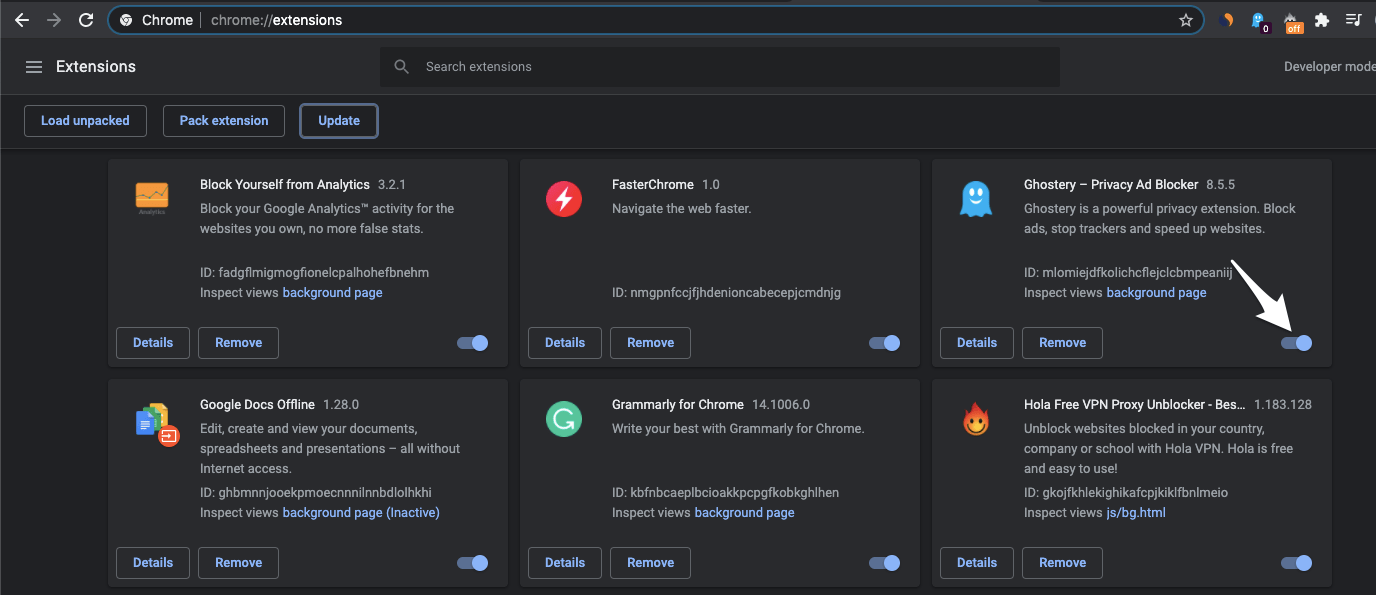
Task: Click the magnifier icon in Search extensions
Action: 402,67
